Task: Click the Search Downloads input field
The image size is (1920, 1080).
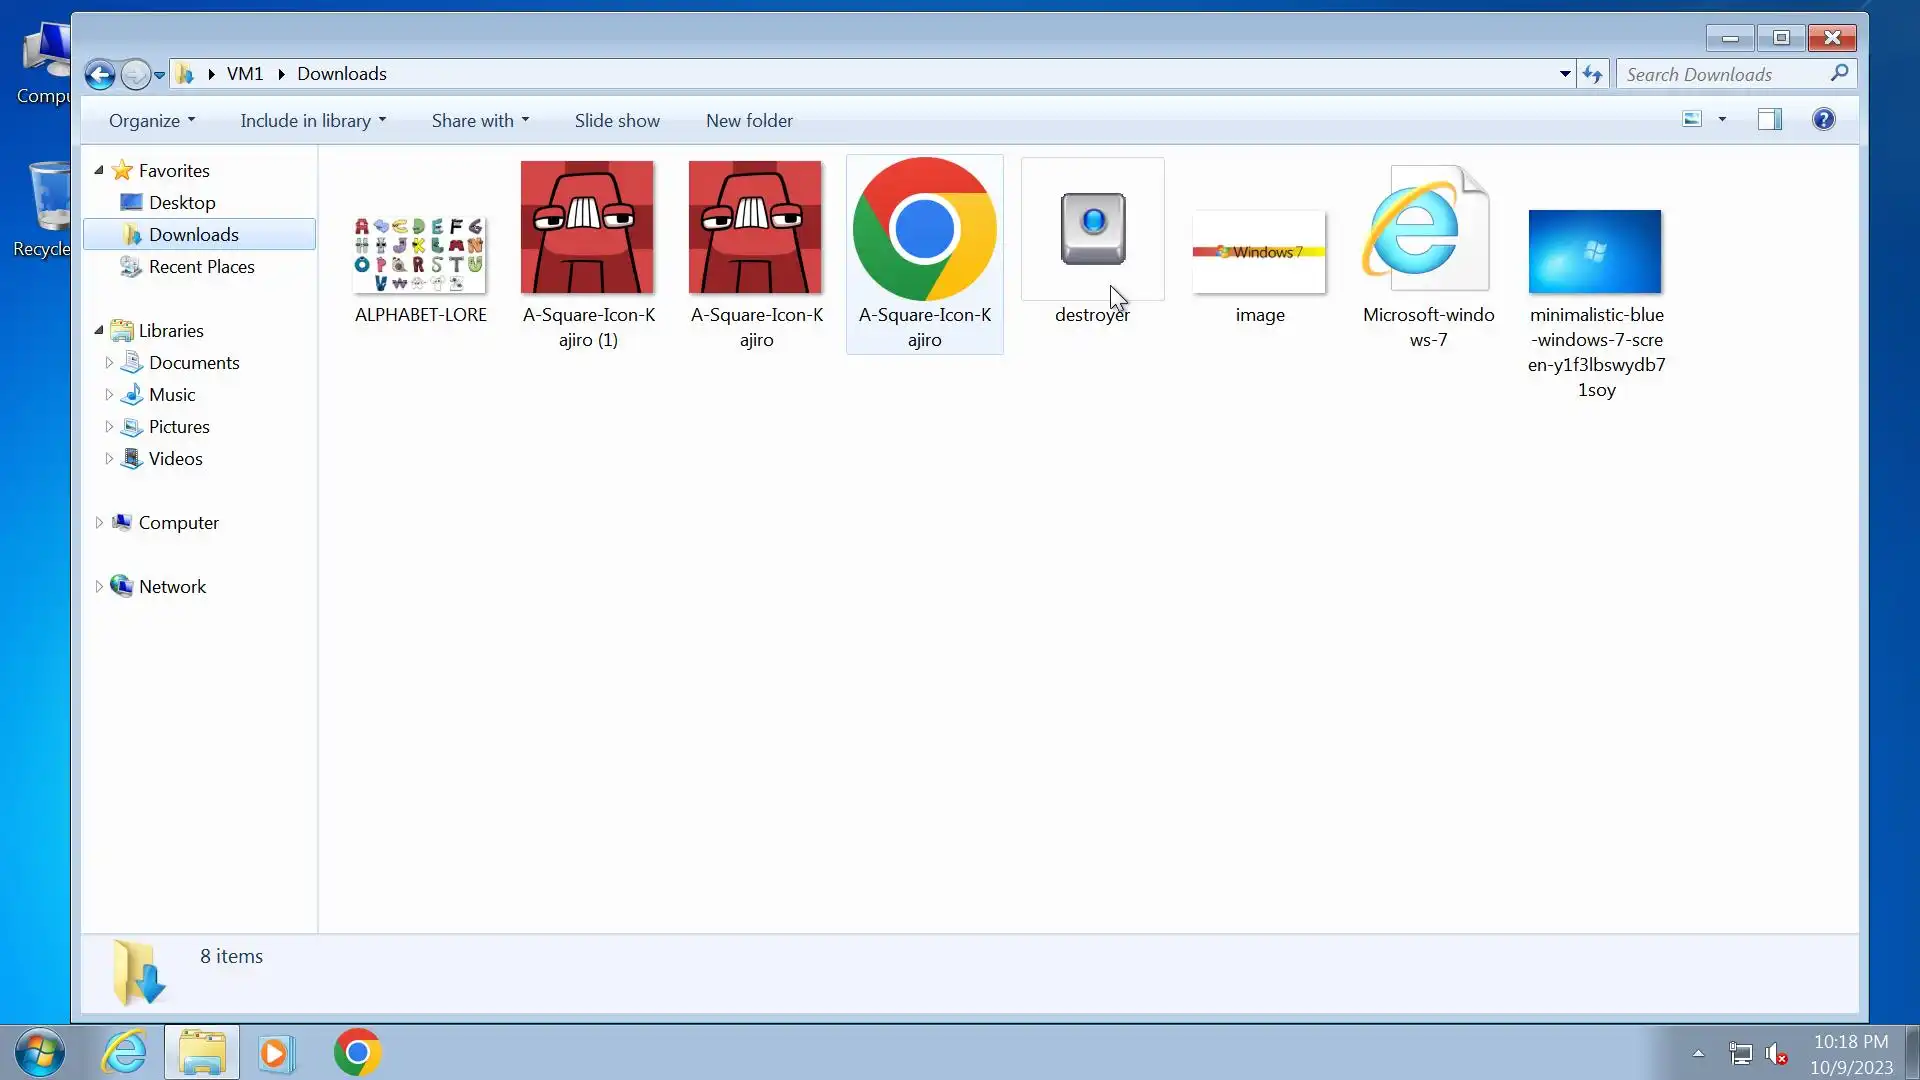Action: coord(1722,74)
